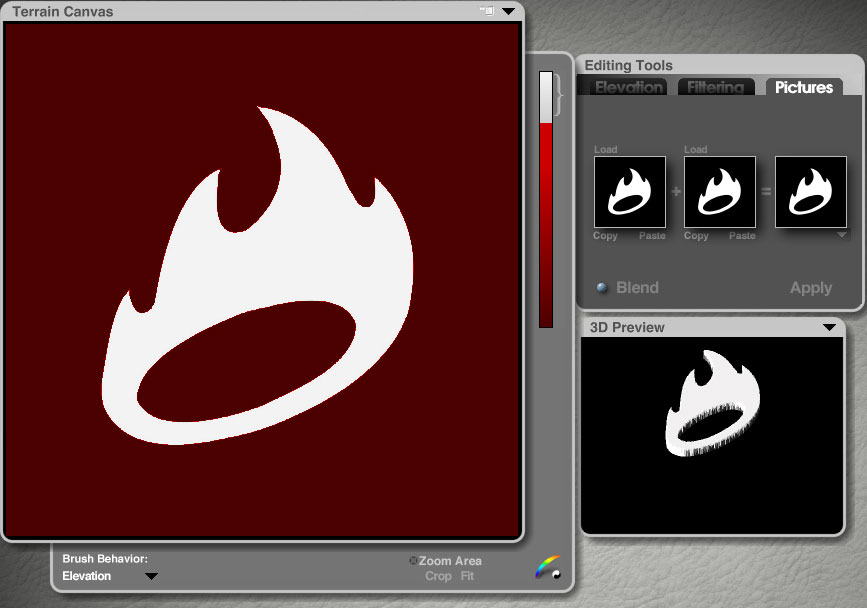The height and width of the screenshot is (608, 867).
Task: Click Paste under the second picture
Action: pos(742,235)
